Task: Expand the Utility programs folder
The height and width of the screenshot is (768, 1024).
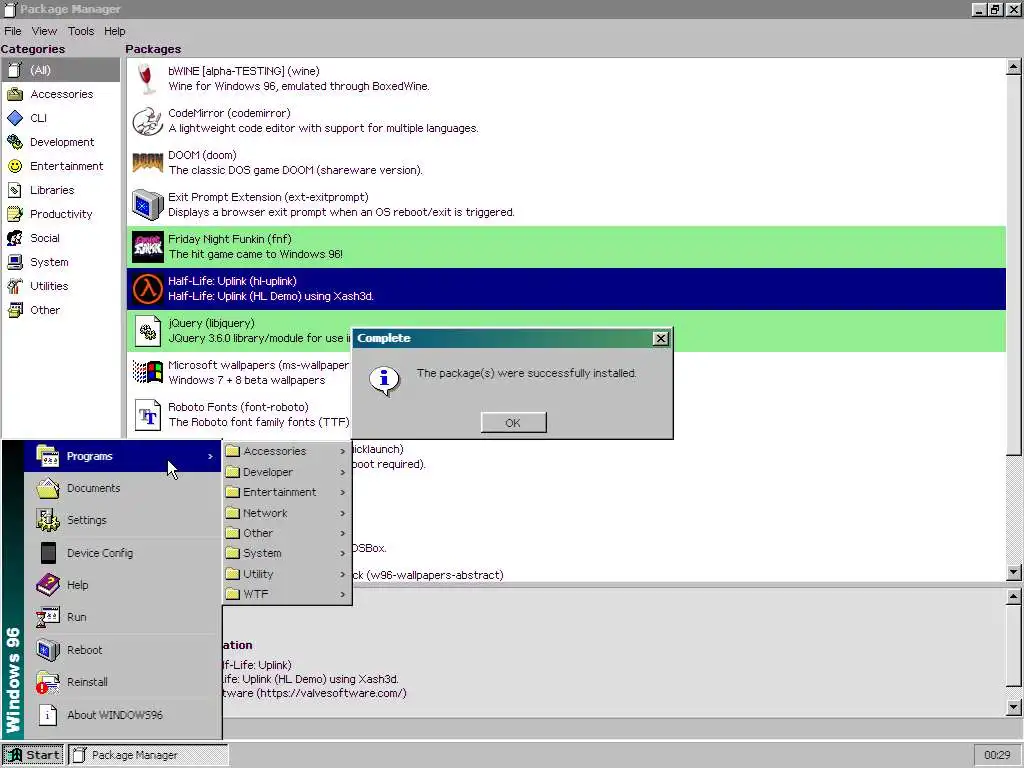Action: point(287,574)
